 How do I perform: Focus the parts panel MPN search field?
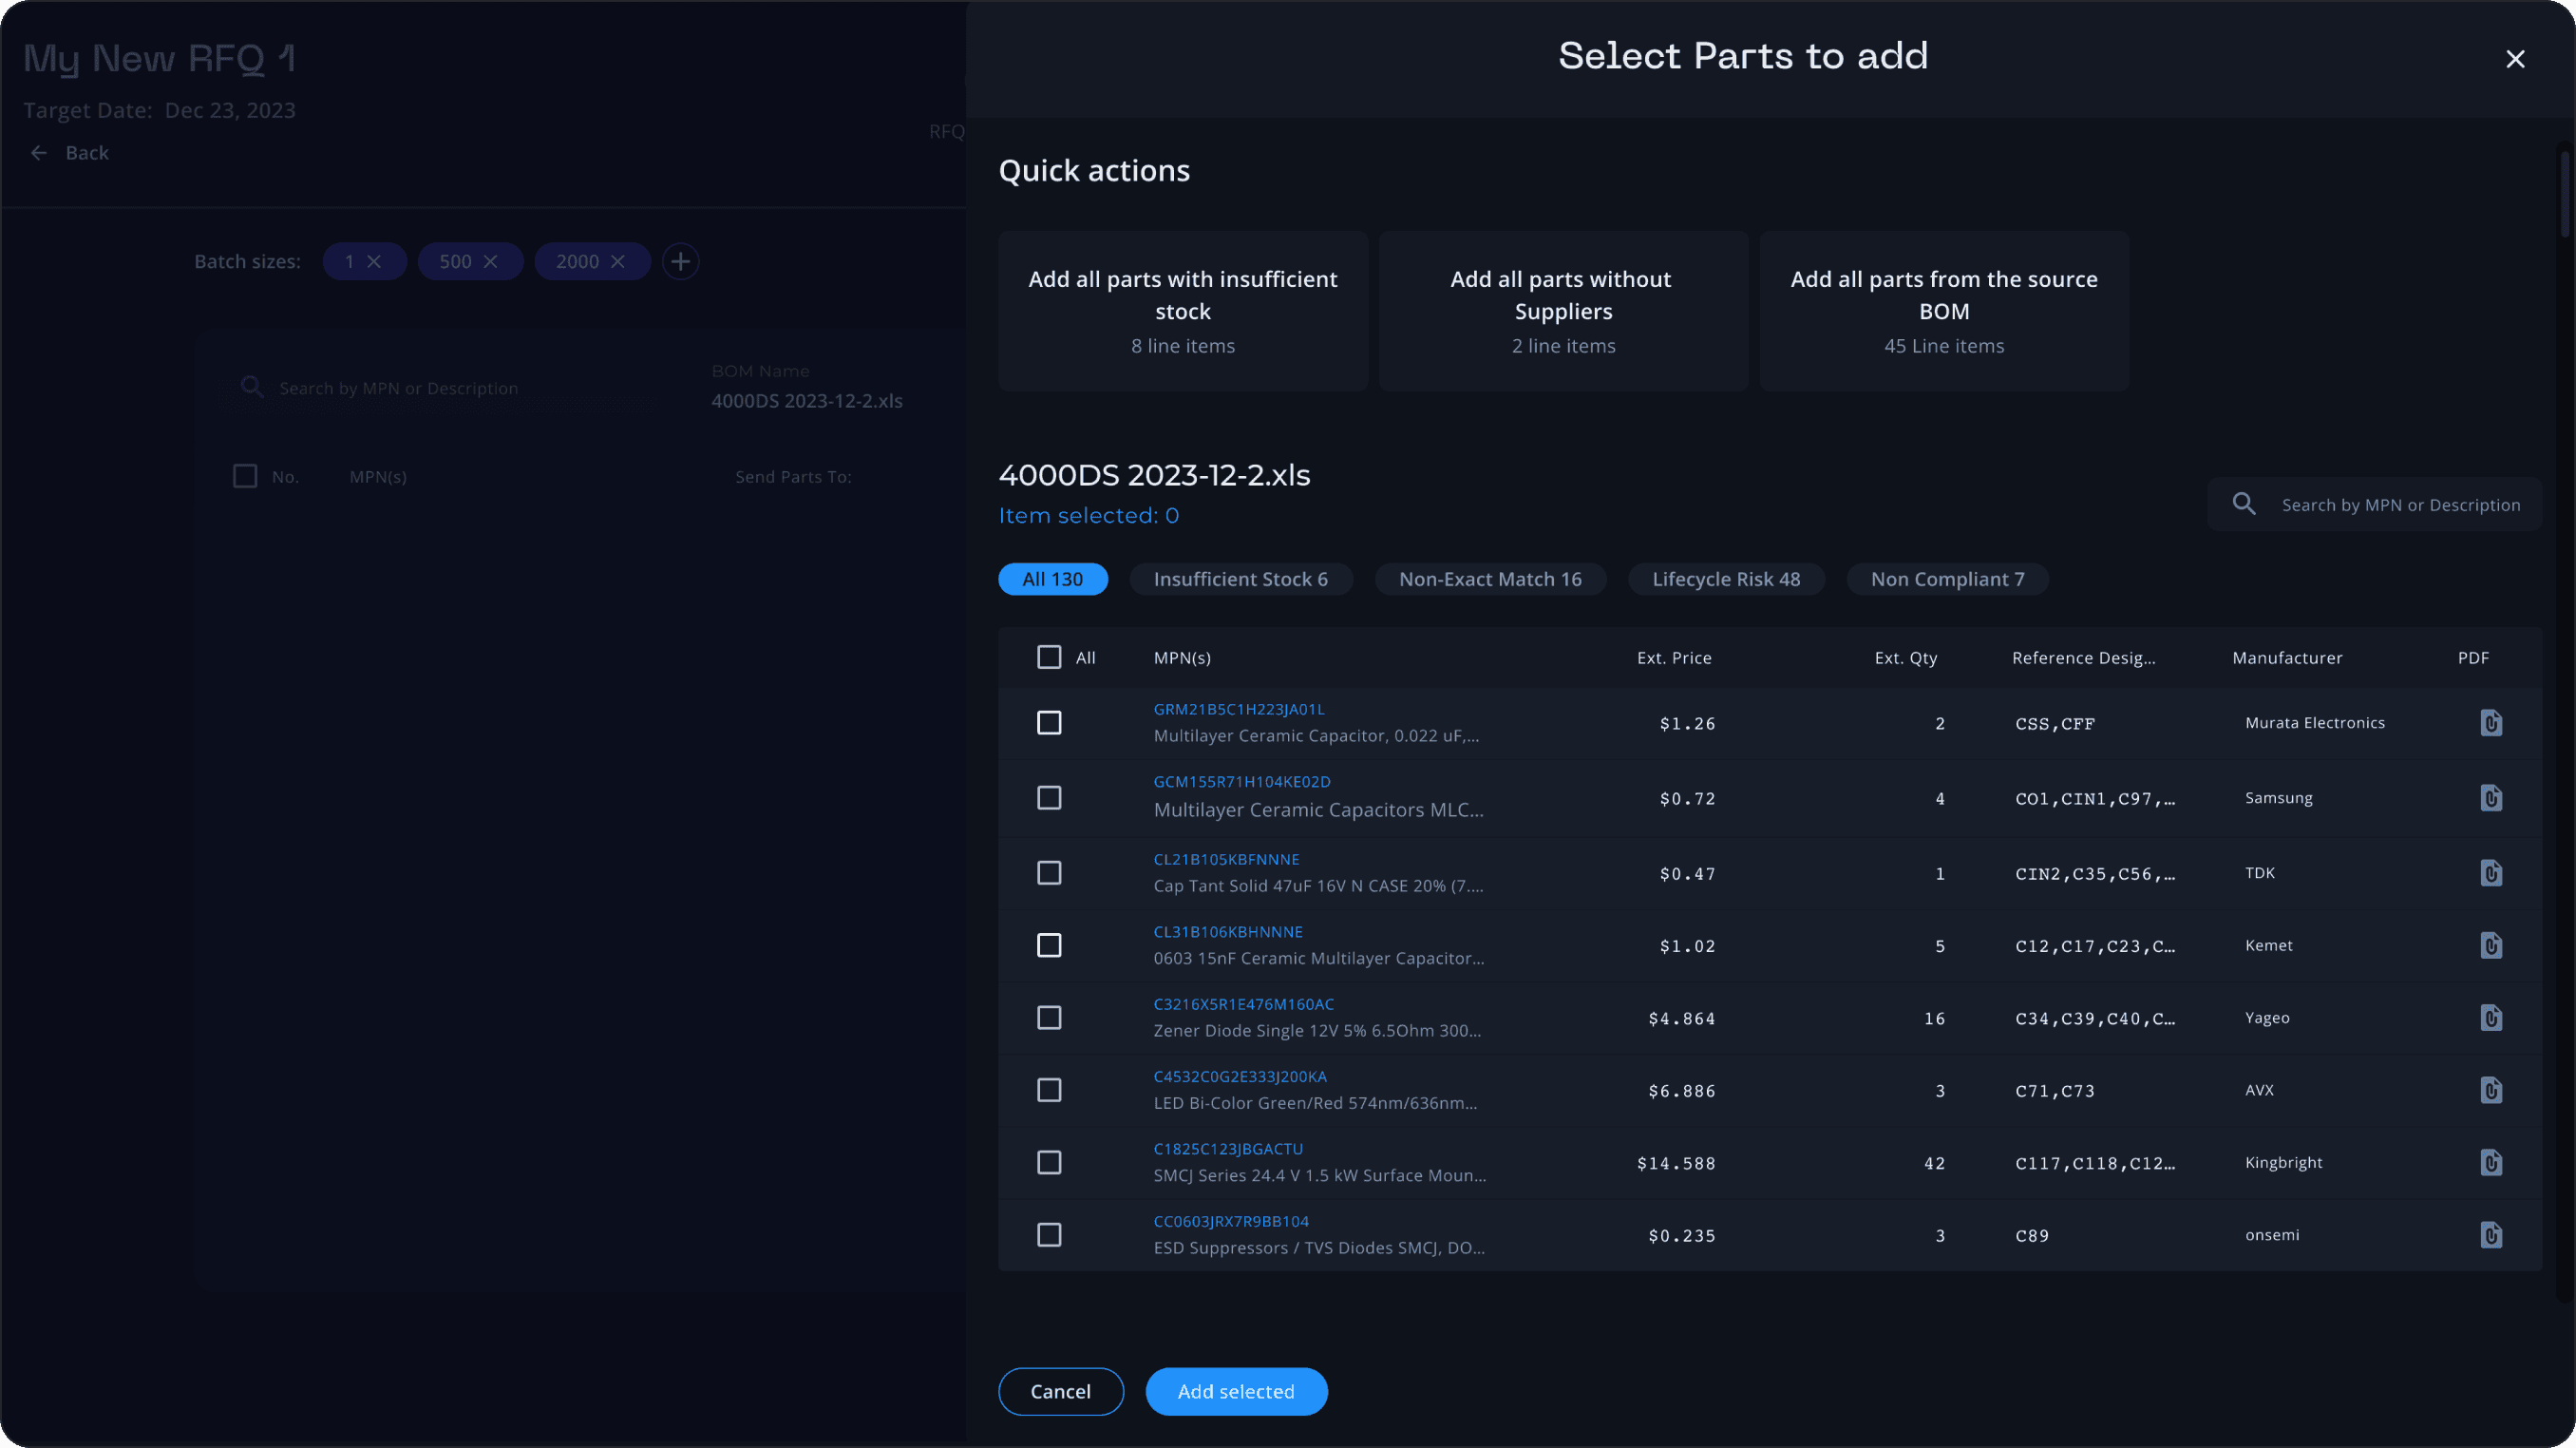tap(2374, 504)
